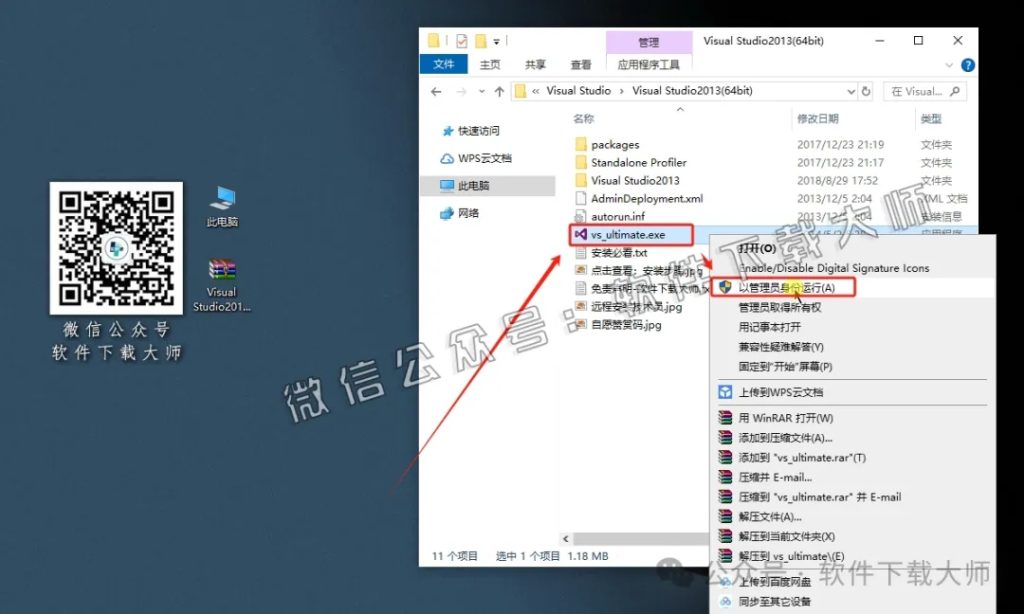This screenshot has width=1024, height=614.
Task: Click the Explorer back arrow
Action: pyautogui.click(x=436, y=91)
